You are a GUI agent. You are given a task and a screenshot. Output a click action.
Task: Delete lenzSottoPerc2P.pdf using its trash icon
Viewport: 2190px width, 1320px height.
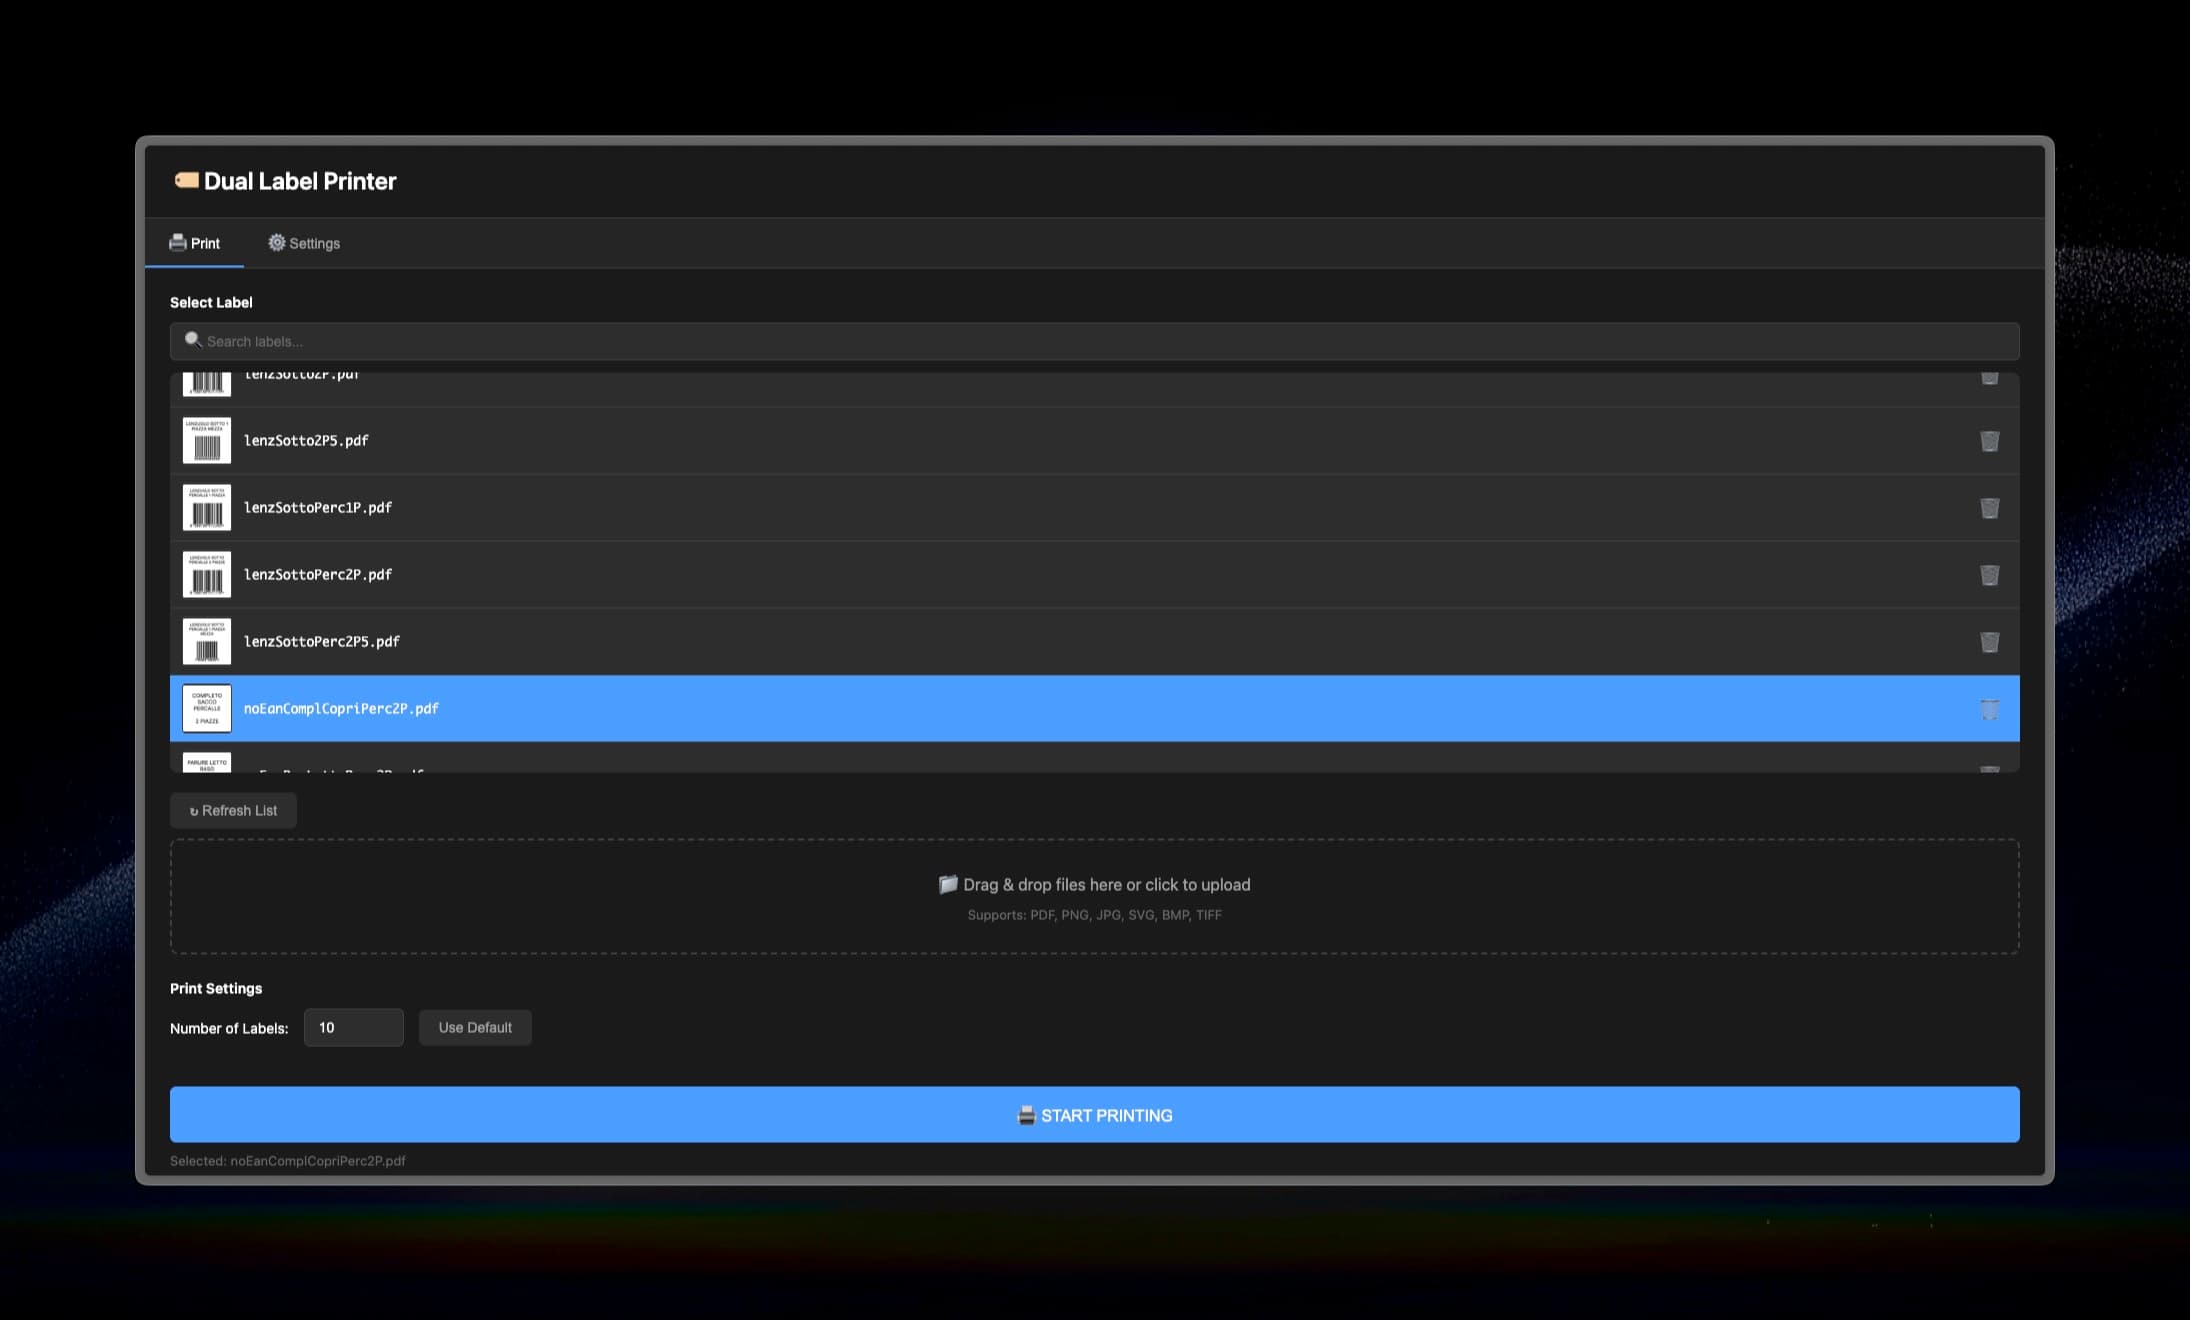[1989, 575]
